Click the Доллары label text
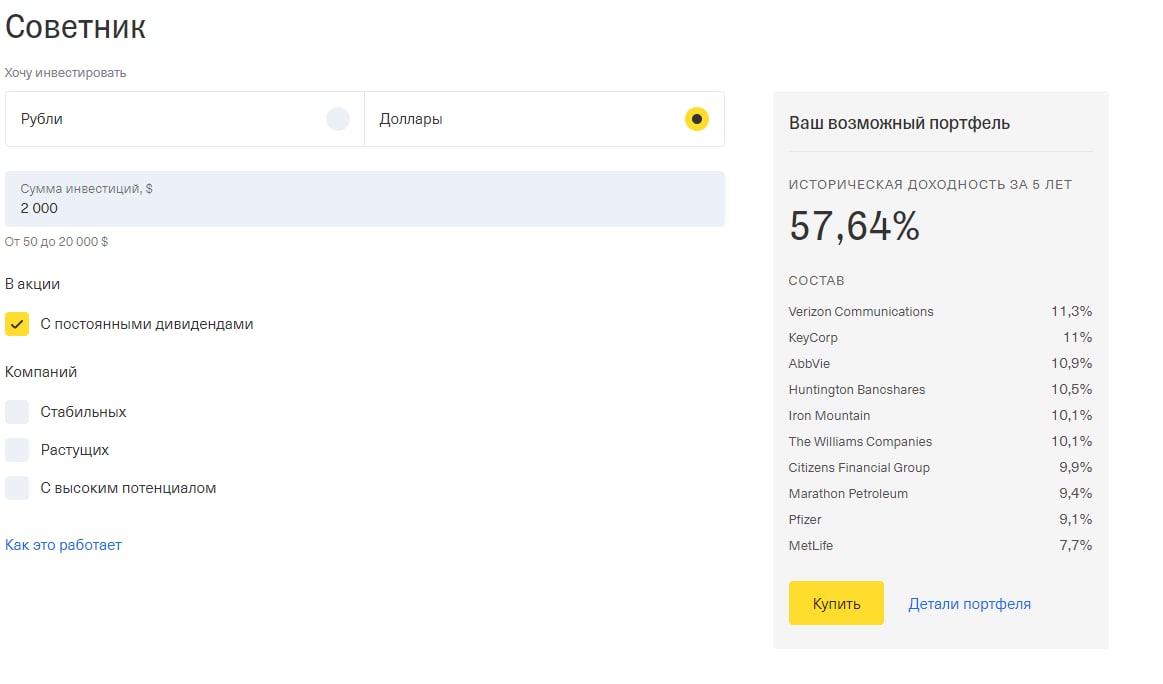The image size is (1163, 684). click(411, 119)
